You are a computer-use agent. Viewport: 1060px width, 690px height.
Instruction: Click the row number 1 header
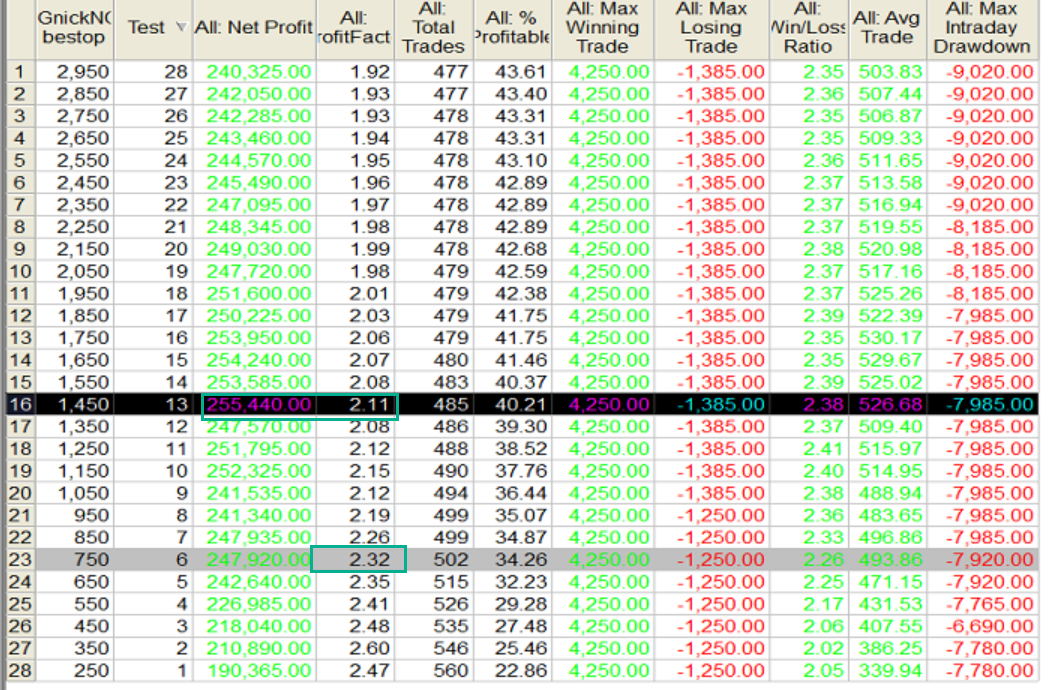coord(17,72)
